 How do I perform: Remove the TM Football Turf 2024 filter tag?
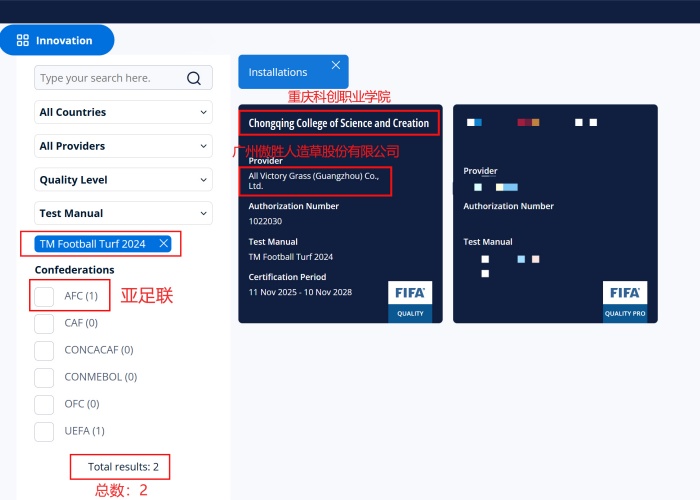163,243
